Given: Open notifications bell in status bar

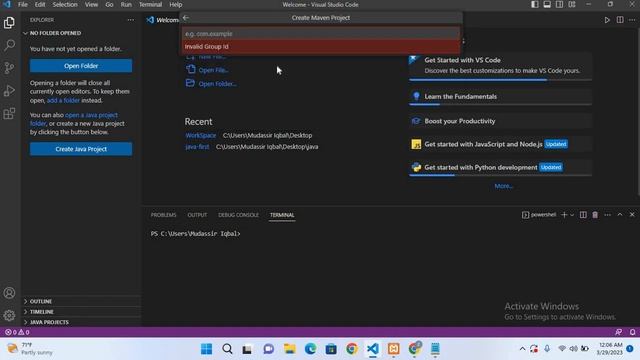Looking at the screenshot, I should coord(632,332).
